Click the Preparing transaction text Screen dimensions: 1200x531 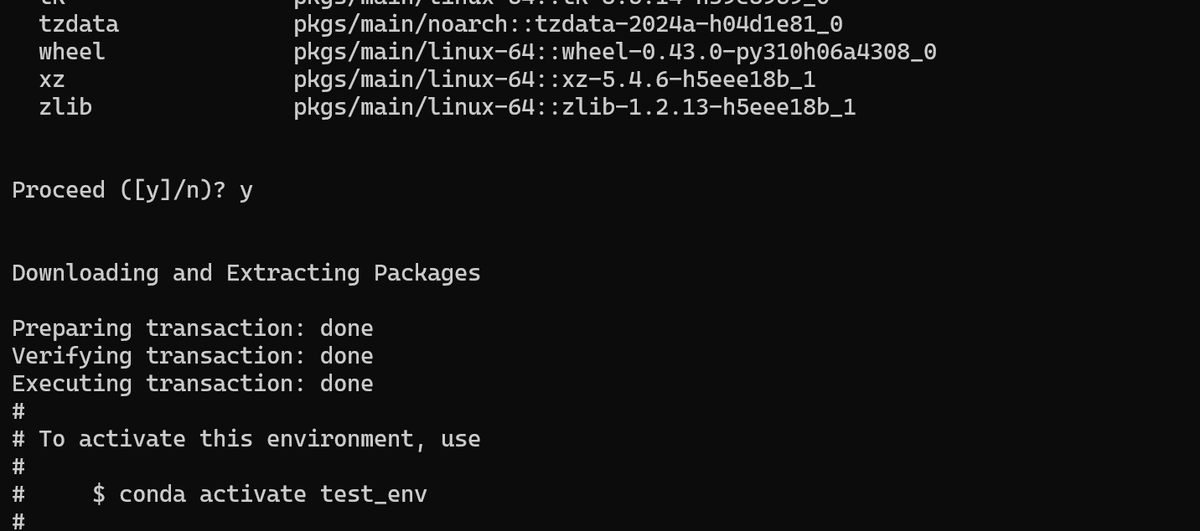pyautogui.click(x=158, y=328)
